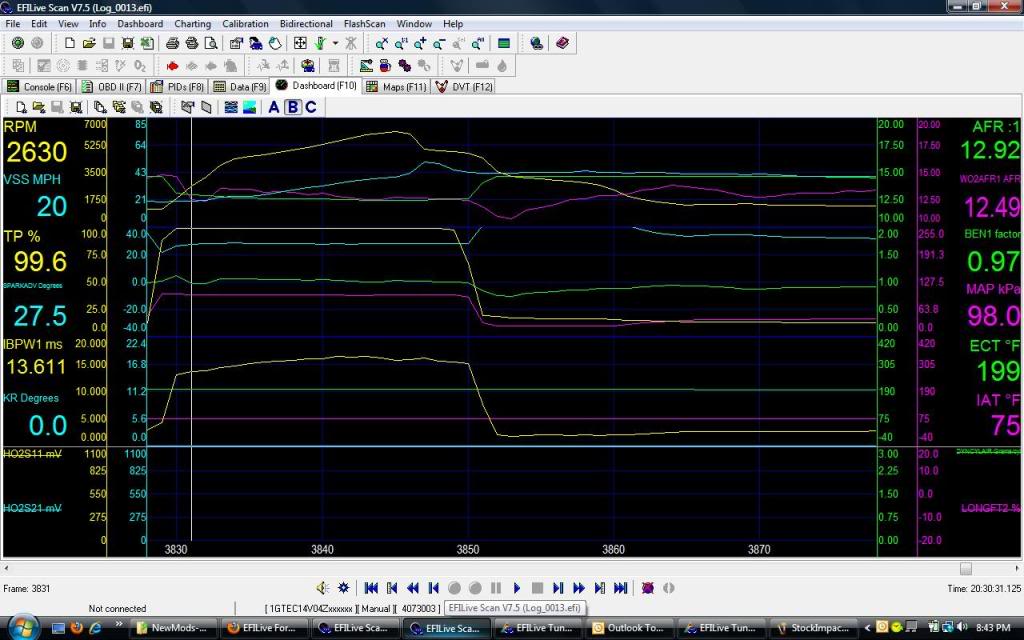Click the zoom out magnifier with minus
This screenshot has height=640, width=1024.
(439, 43)
